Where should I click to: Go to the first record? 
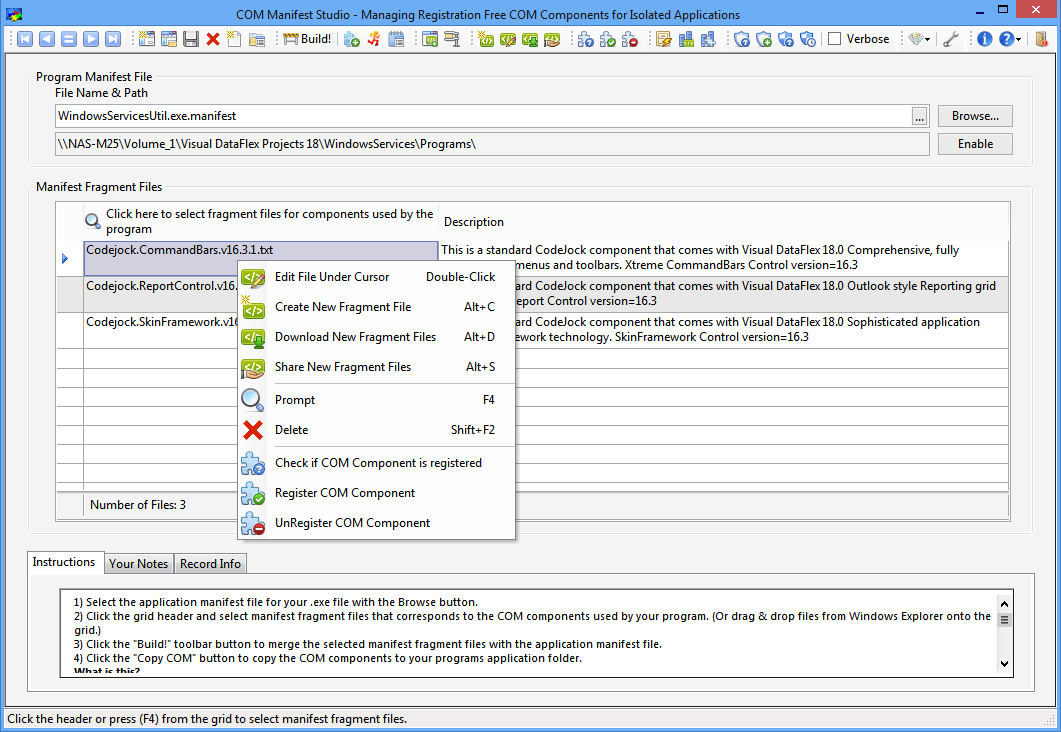pyautogui.click(x=24, y=39)
